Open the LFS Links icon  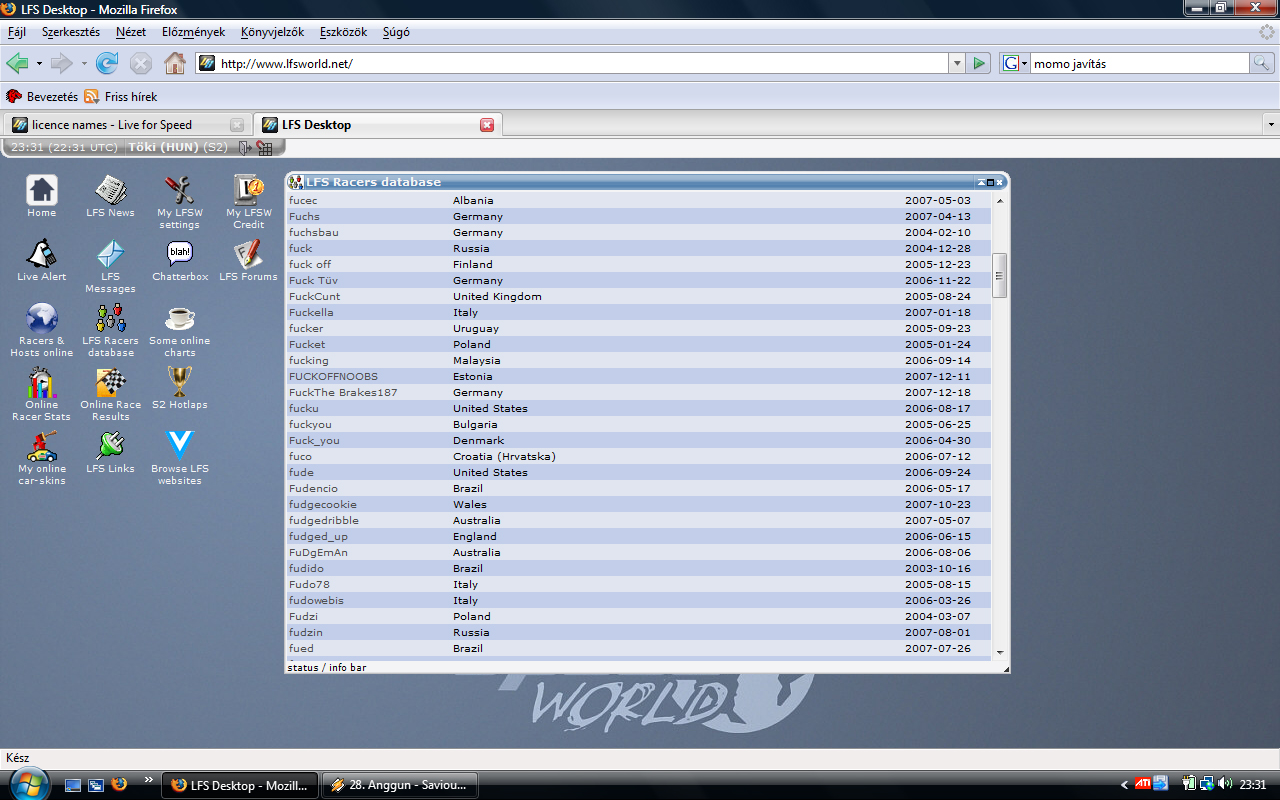coord(110,451)
